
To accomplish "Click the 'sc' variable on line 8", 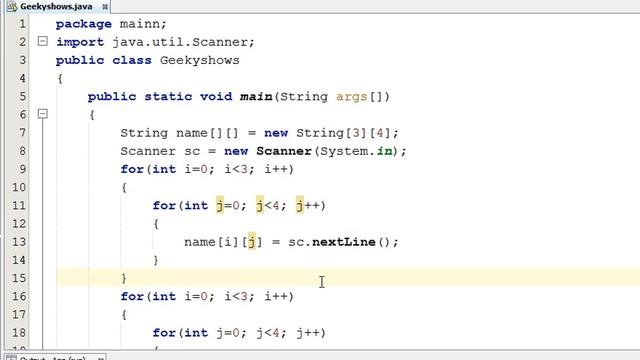I will 192,151.
